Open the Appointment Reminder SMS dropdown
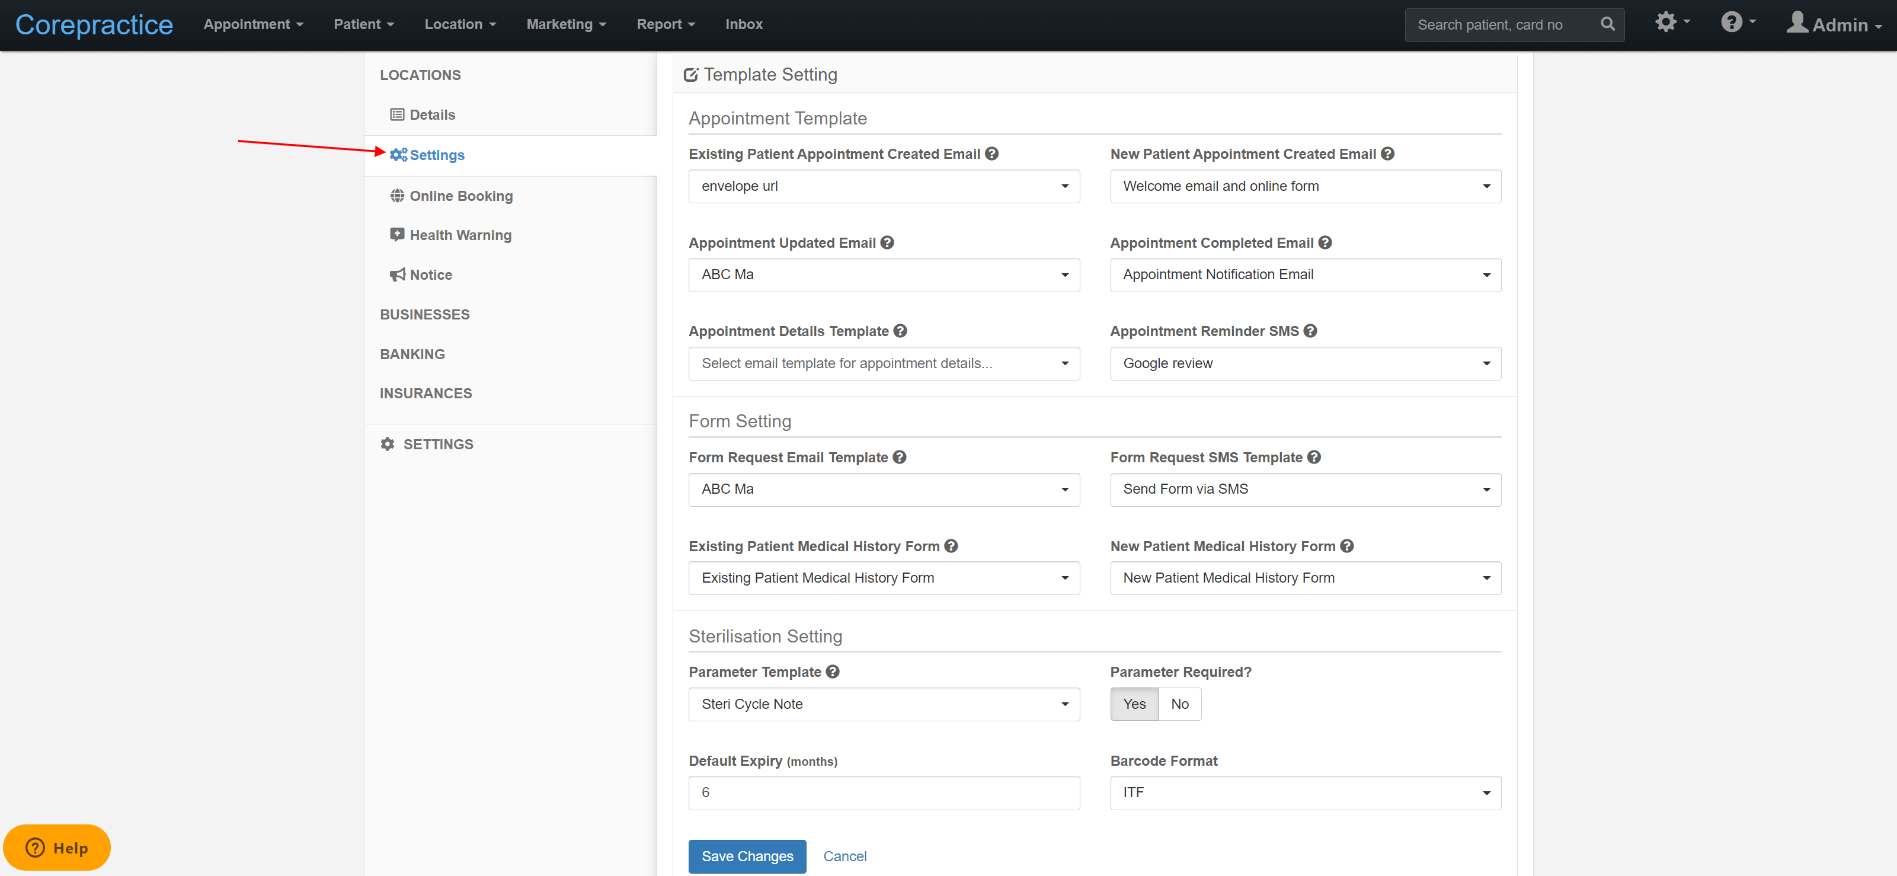This screenshot has width=1897, height=876. coord(1306,364)
